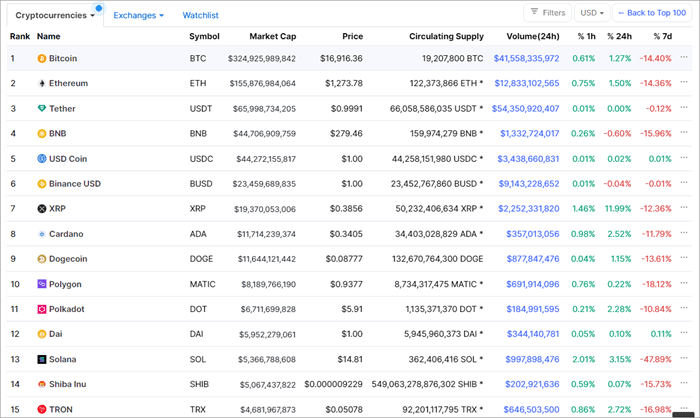Image resolution: width=700 pixels, height=418 pixels.
Task: Open the USD currency selector
Action: pos(593,13)
